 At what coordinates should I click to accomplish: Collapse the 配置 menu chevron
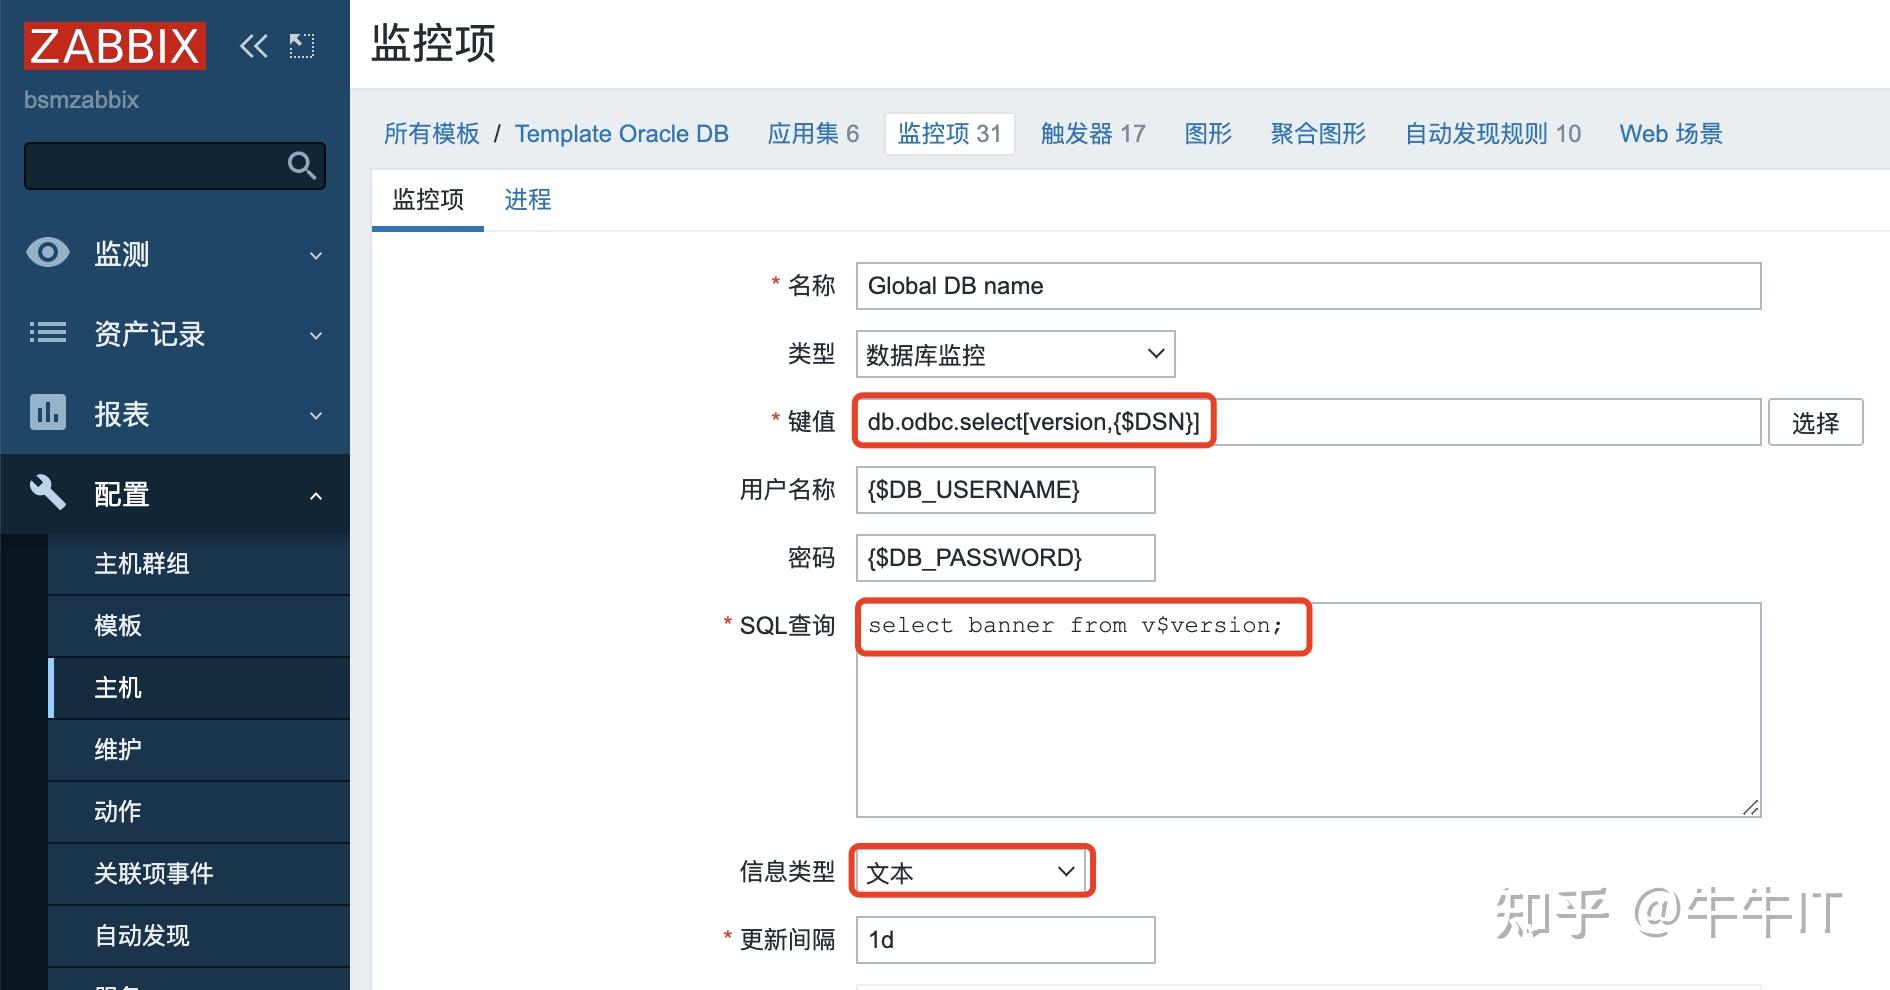[x=316, y=495]
